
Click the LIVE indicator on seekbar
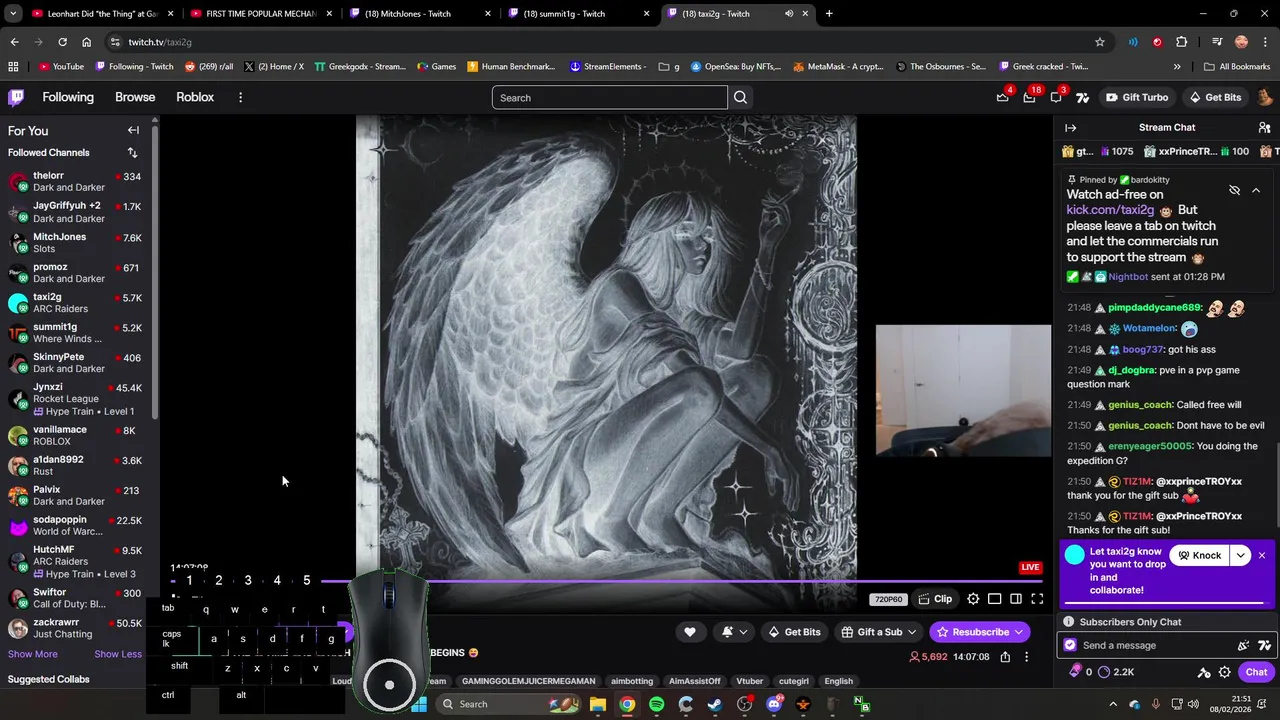(x=1030, y=567)
